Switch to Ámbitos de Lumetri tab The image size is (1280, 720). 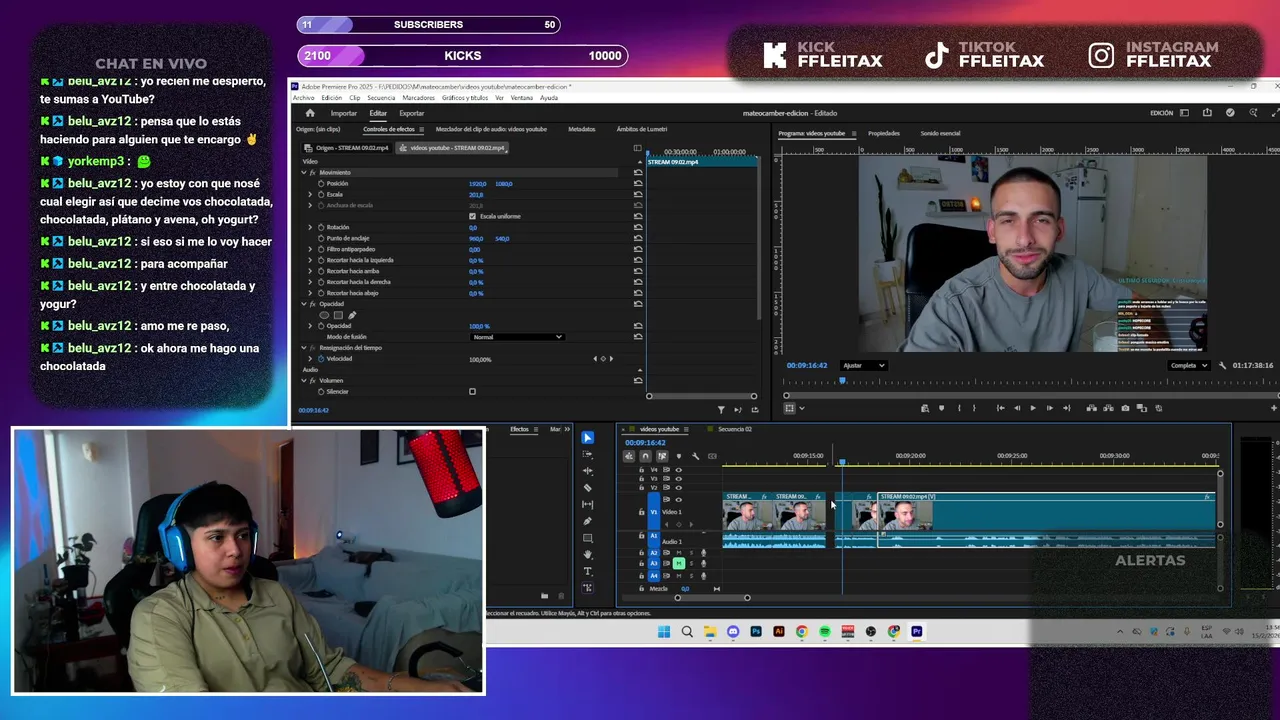(642, 129)
